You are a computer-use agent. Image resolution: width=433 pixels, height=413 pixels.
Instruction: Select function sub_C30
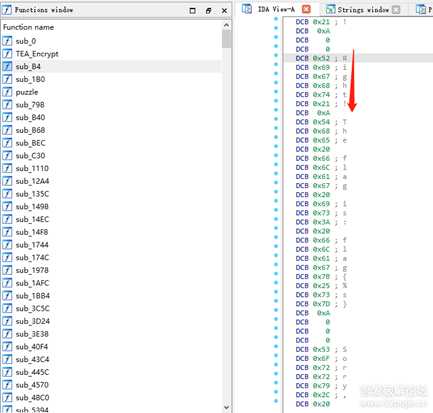click(x=30, y=156)
